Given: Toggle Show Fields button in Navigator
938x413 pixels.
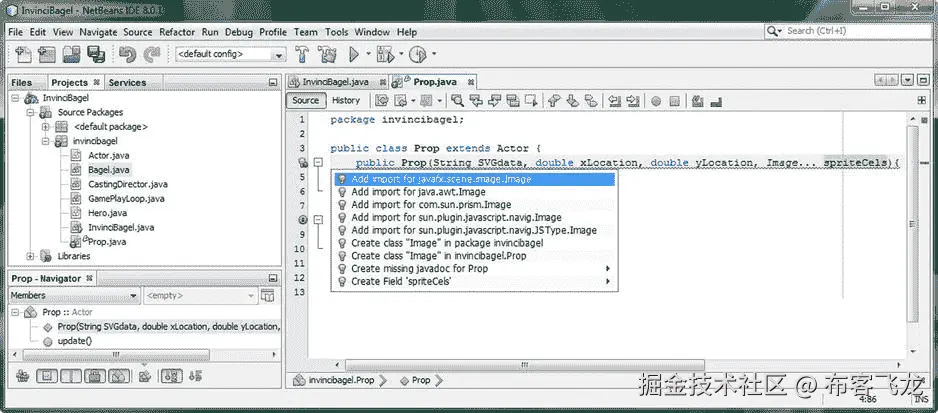Looking at the screenshot, I should pos(47,376).
